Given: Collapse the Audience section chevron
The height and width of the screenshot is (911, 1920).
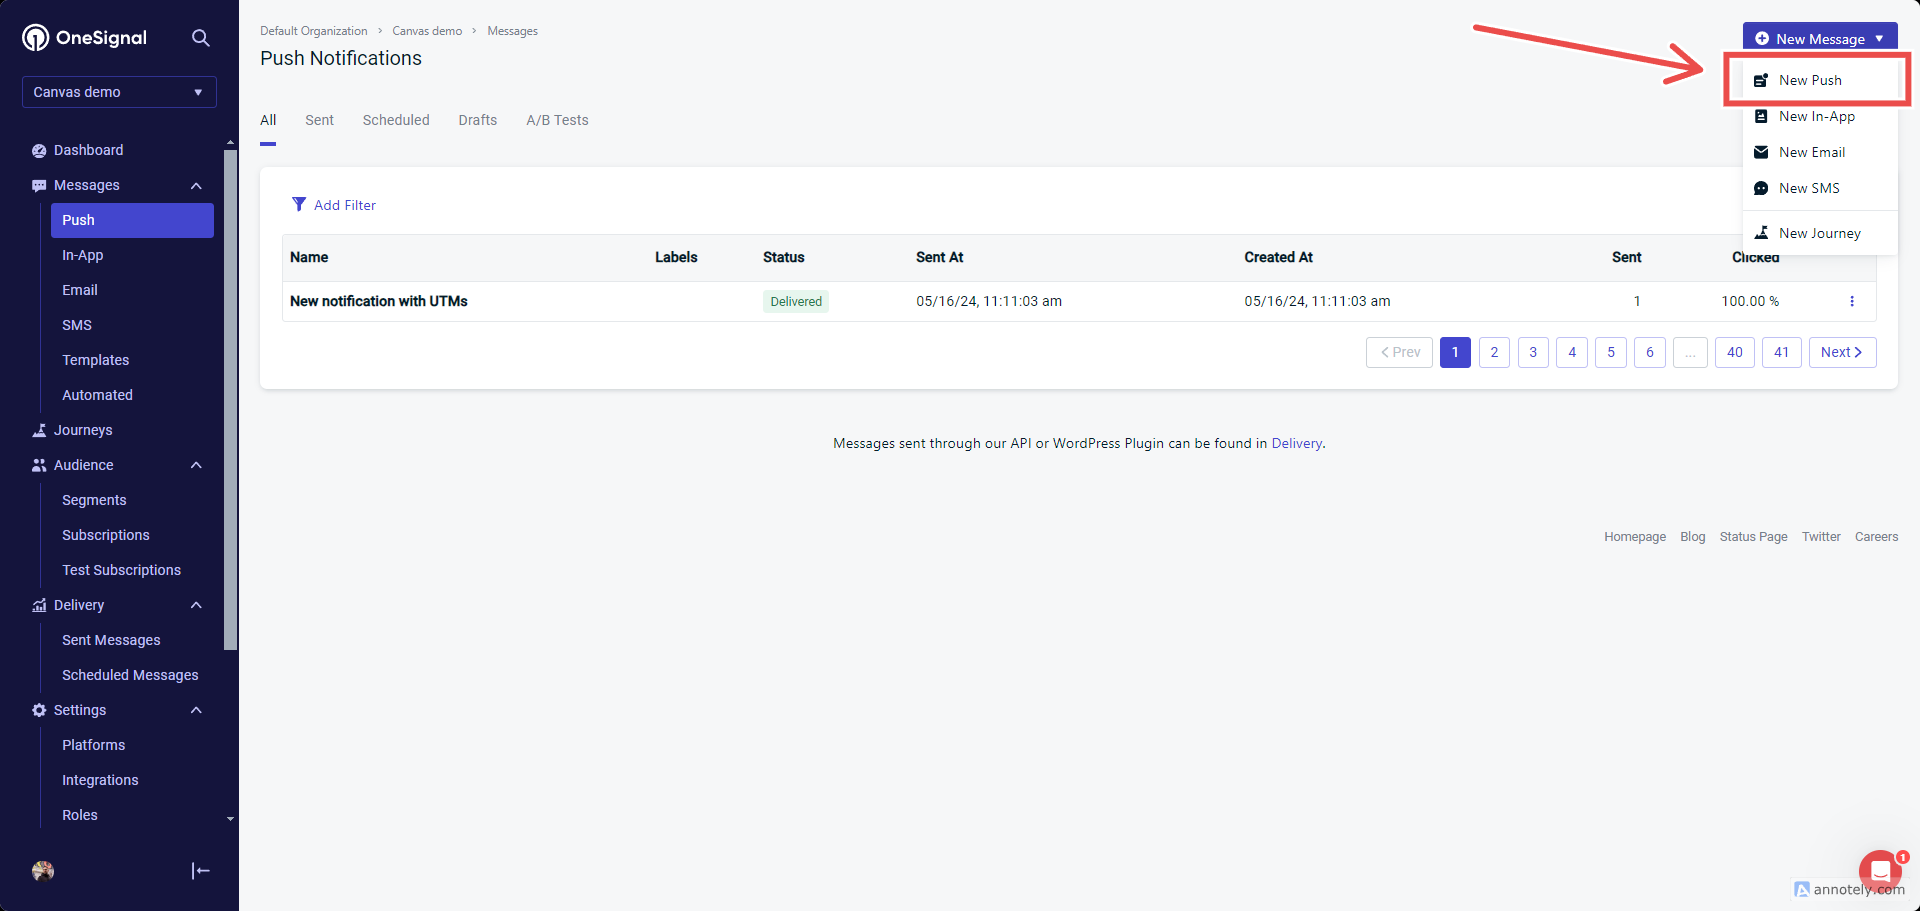Looking at the screenshot, I should [196, 465].
